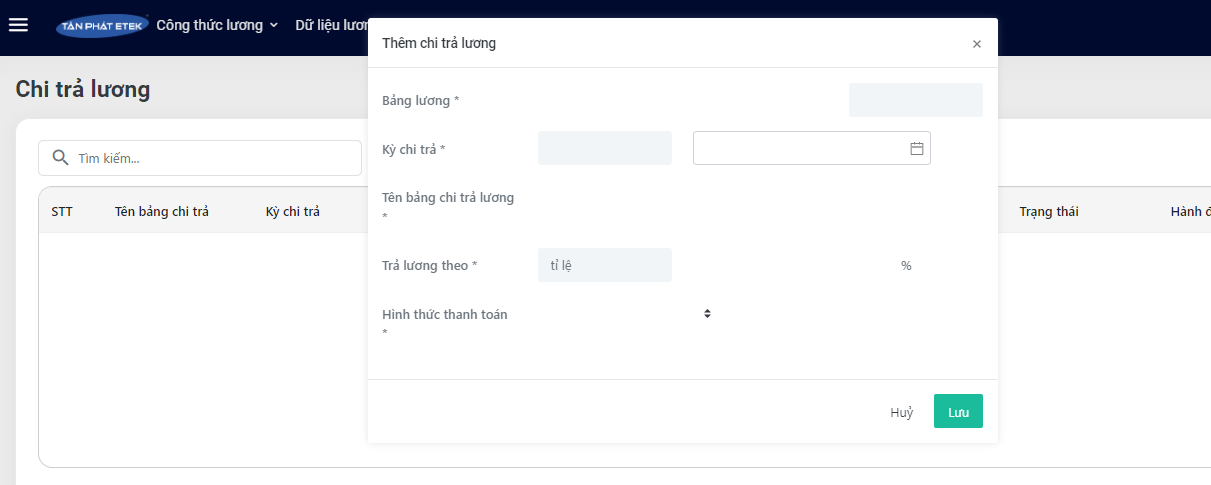Click the Kỳ chi trả grey field

[x=605, y=148]
